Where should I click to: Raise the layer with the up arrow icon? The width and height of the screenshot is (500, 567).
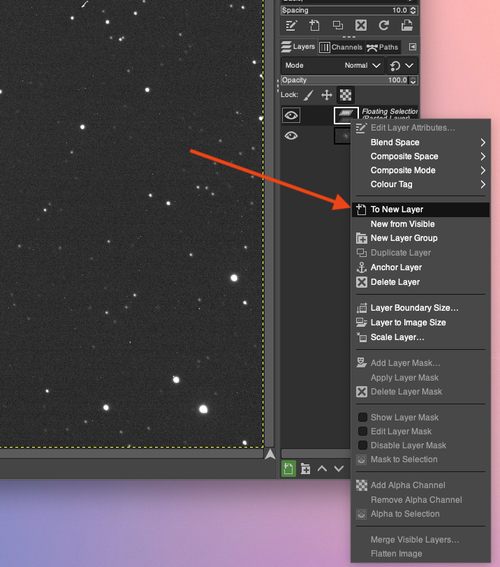(322, 469)
